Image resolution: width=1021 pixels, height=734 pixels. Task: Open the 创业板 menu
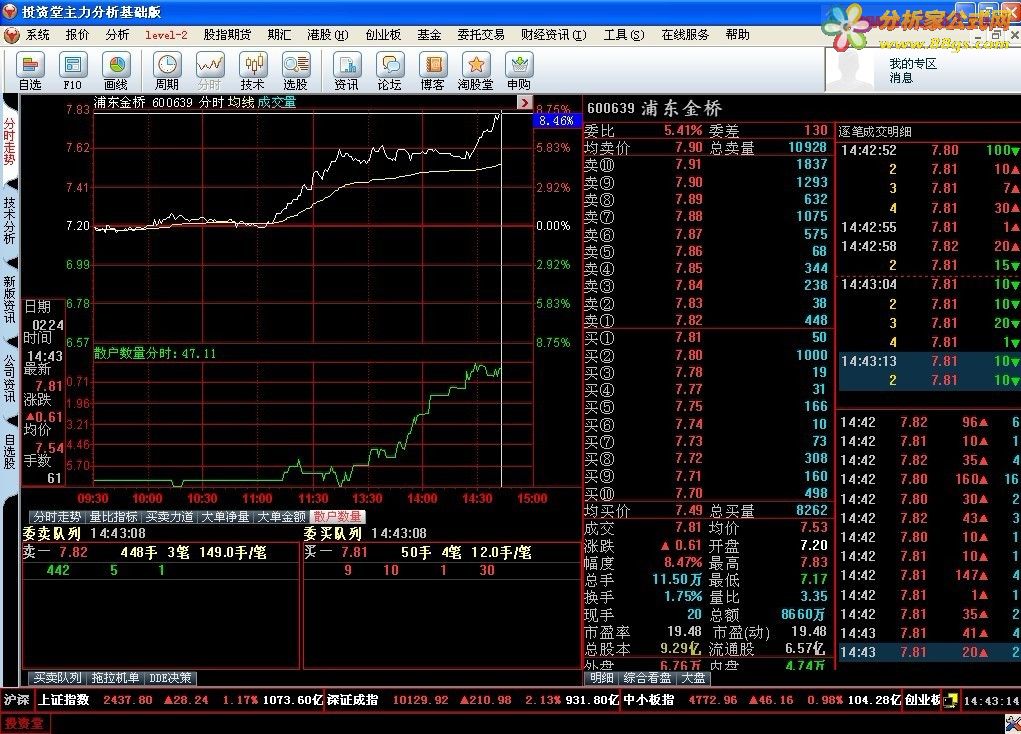[x=383, y=35]
